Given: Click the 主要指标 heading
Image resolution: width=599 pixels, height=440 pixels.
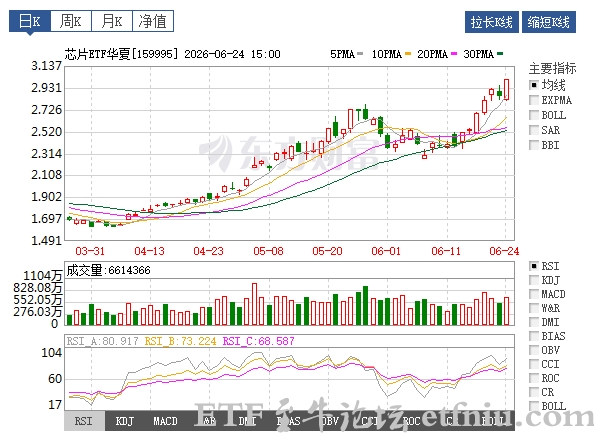Looking at the screenshot, I should [x=552, y=68].
